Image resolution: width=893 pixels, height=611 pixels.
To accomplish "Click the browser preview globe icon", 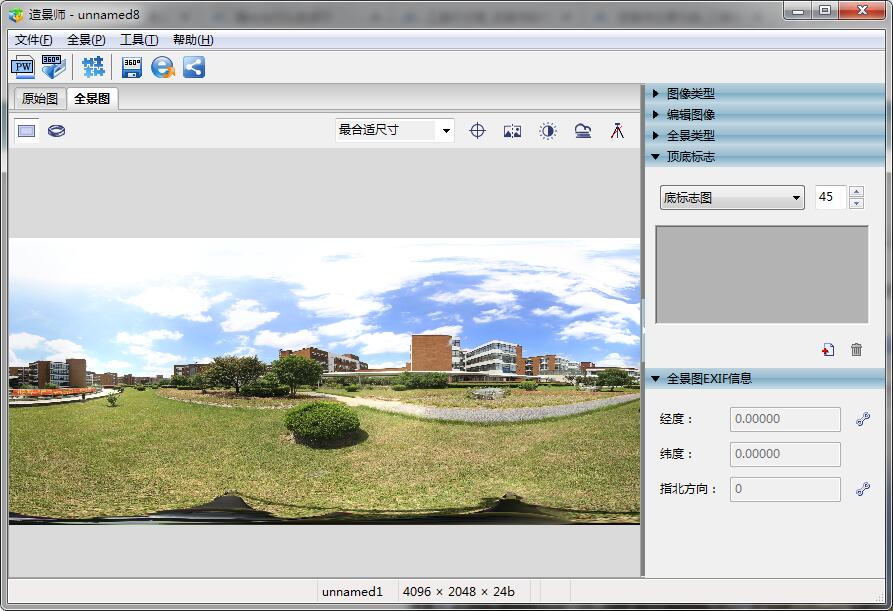I will point(162,67).
